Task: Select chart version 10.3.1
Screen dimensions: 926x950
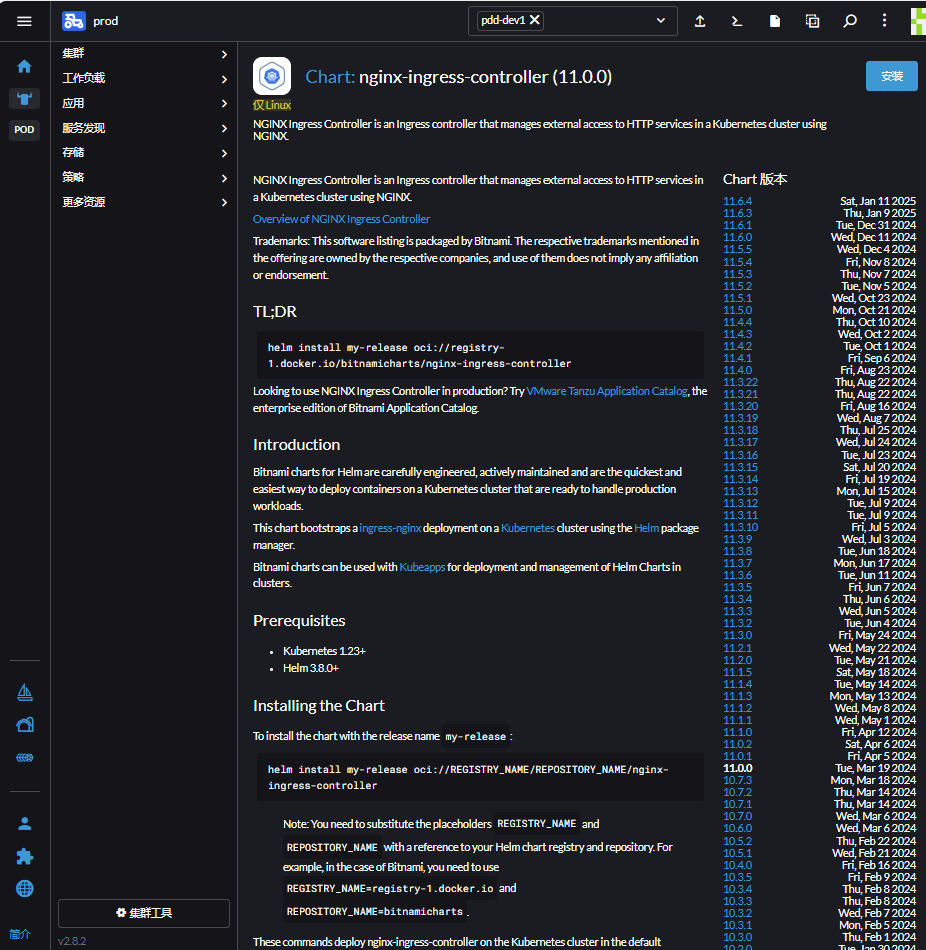Action: click(x=738, y=925)
